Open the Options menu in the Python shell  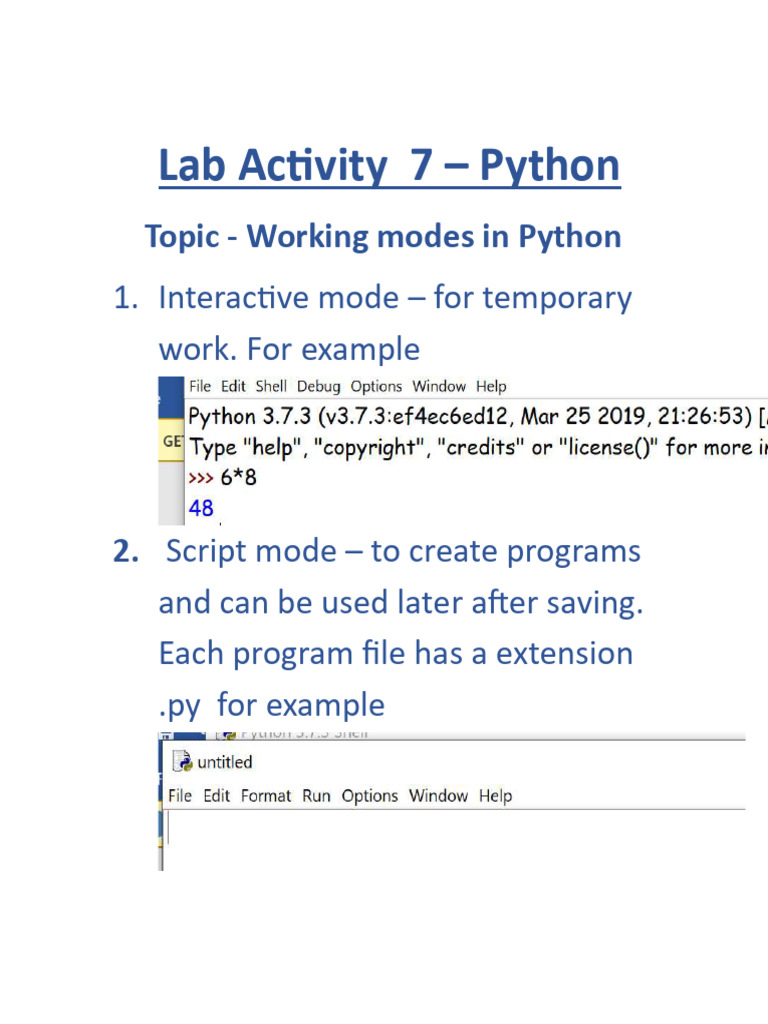coord(376,386)
